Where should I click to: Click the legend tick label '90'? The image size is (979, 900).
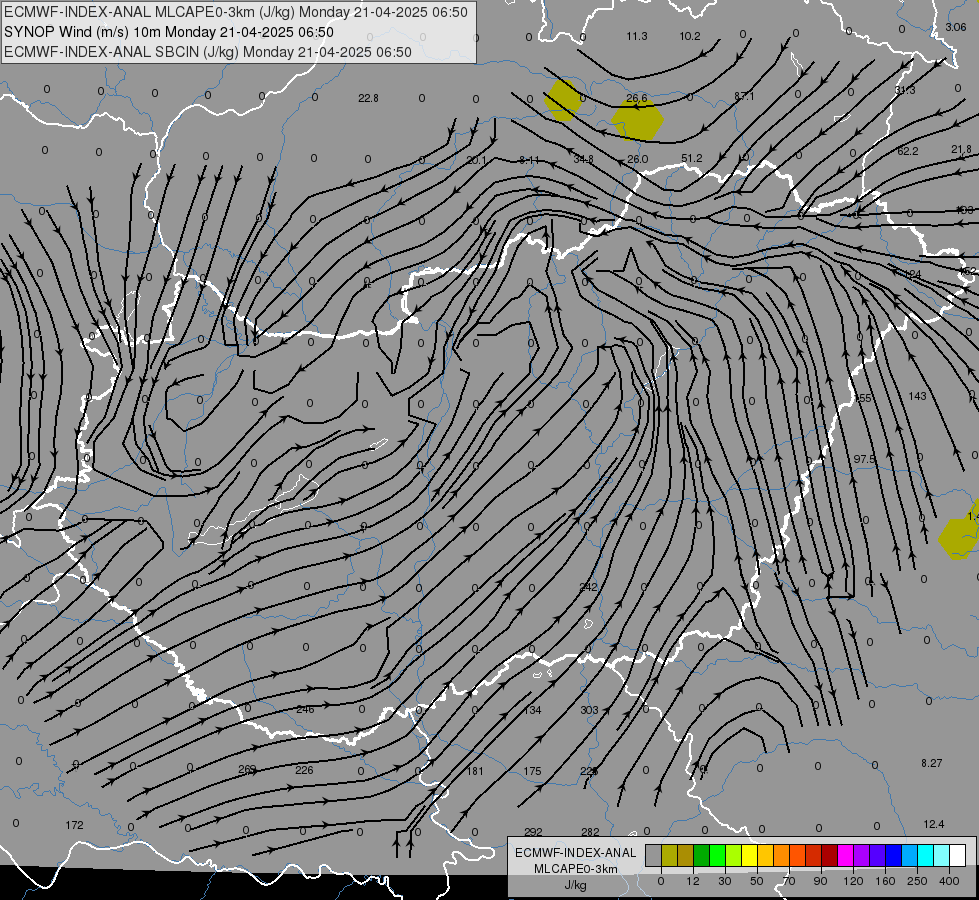click(820, 881)
